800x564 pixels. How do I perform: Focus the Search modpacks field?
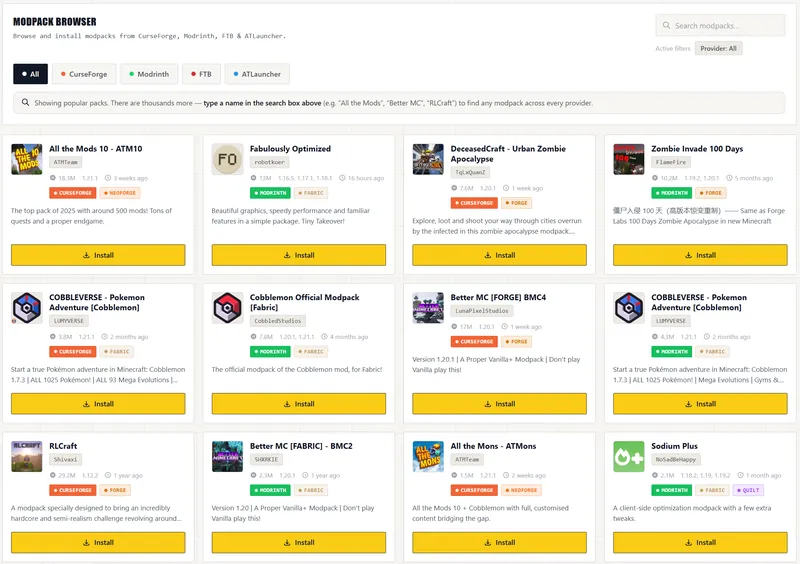(x=720, y=26)
